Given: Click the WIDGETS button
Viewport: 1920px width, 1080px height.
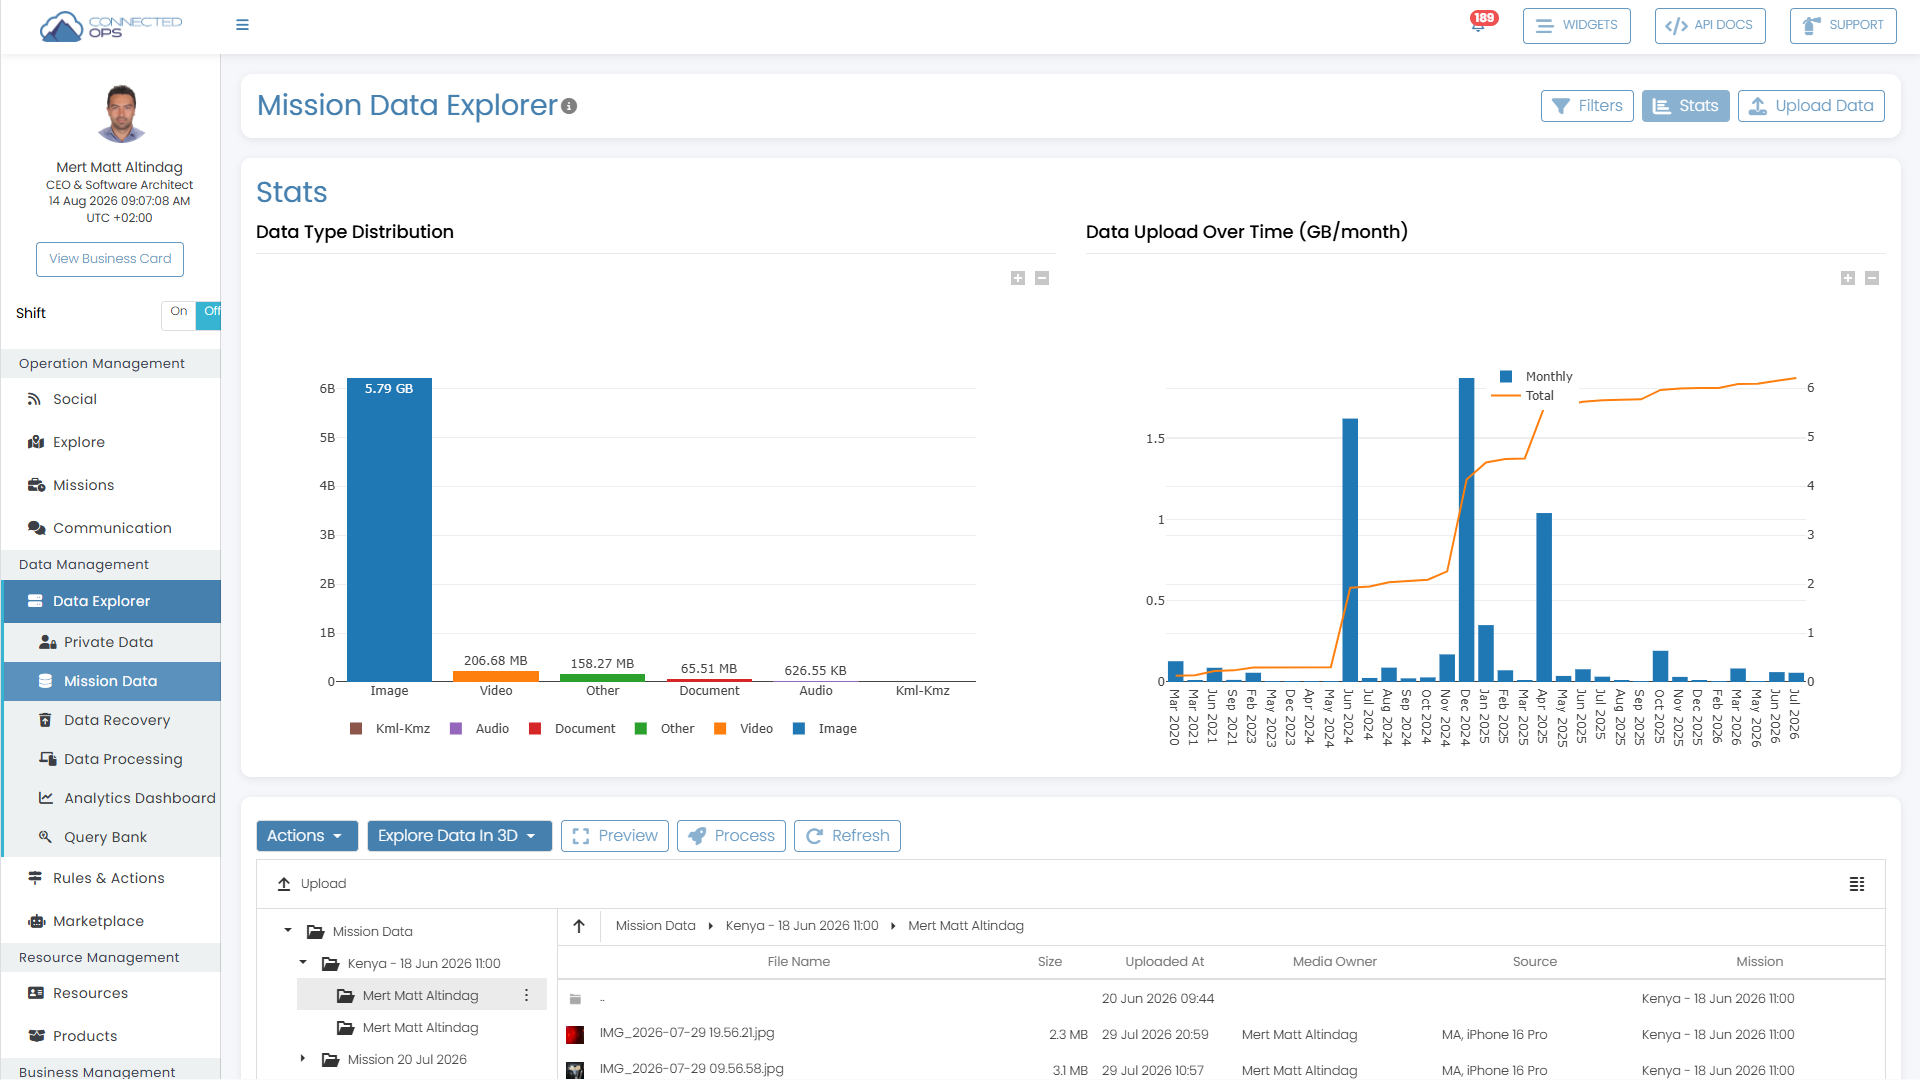Looking at the screenshot, I should coord(1577,26).
